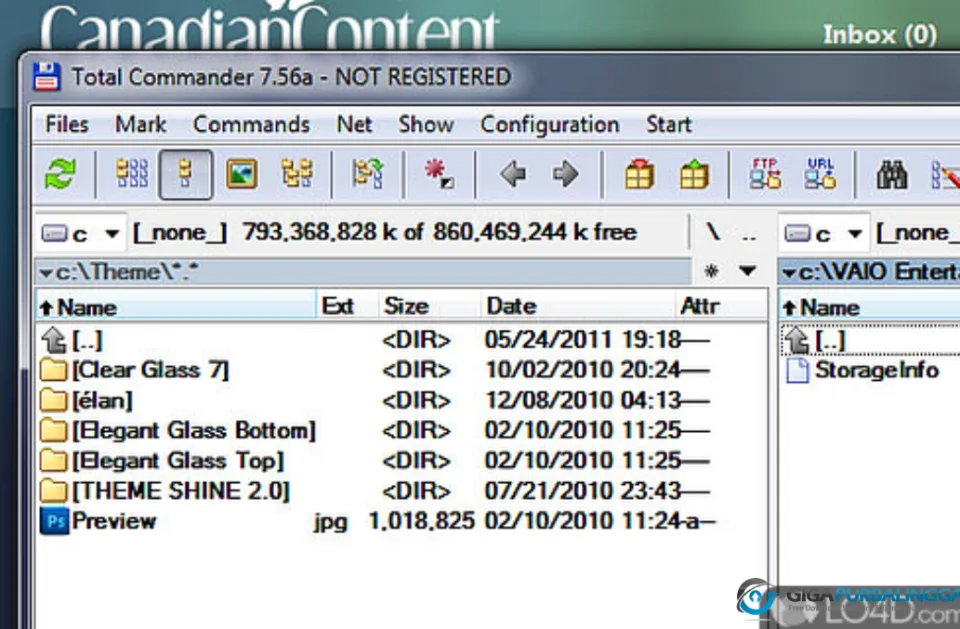960x629 pixels.
Task: Open FTP connection toolbar icon
Action: (765, 174)
